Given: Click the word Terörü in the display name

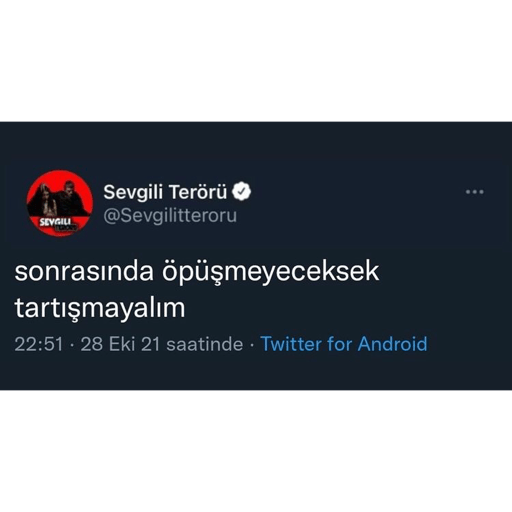Looking at the screenshot, I should coord(198,192).
